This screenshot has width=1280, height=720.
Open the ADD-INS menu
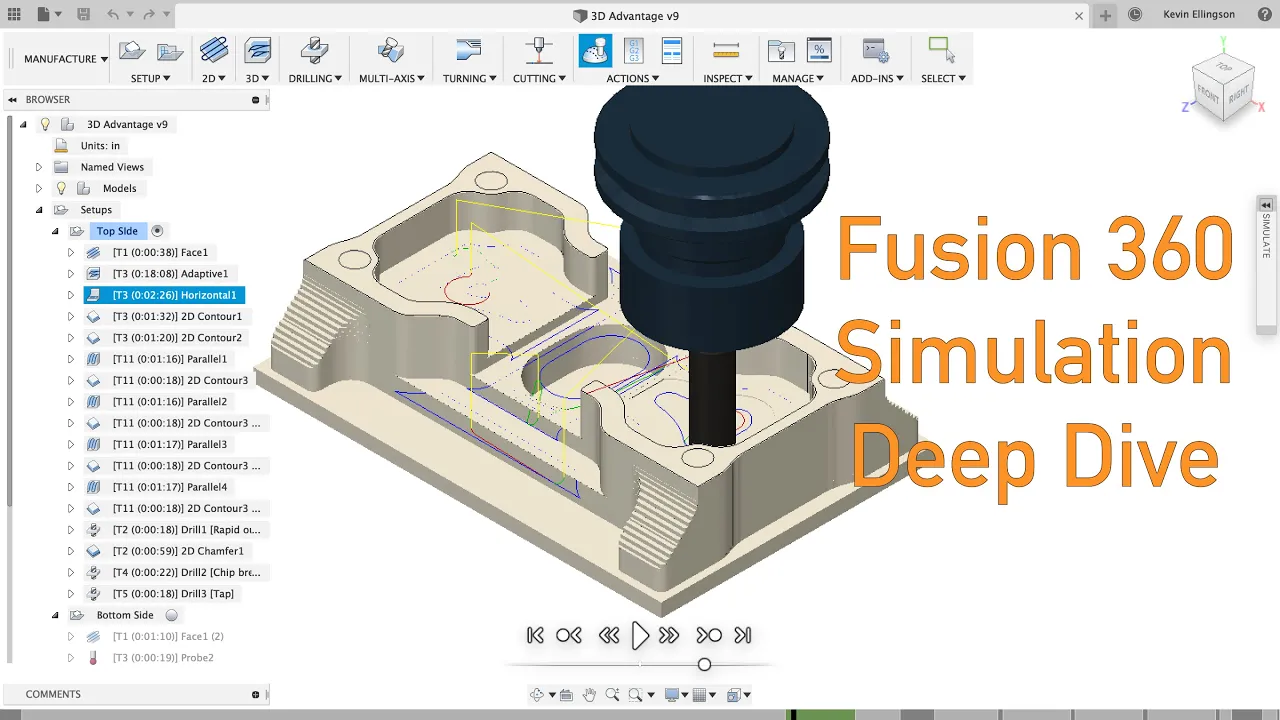[877, 78]
